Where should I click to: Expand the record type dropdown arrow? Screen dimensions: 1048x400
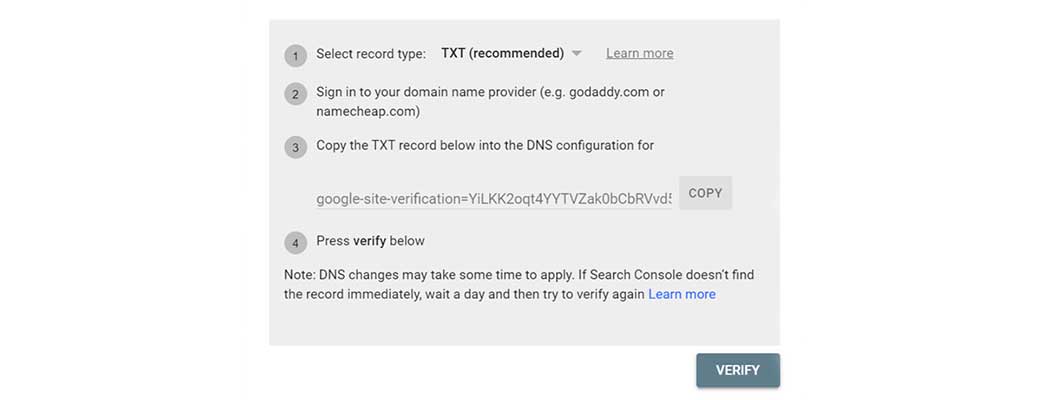pyautogui.click(x=577, y=54)
